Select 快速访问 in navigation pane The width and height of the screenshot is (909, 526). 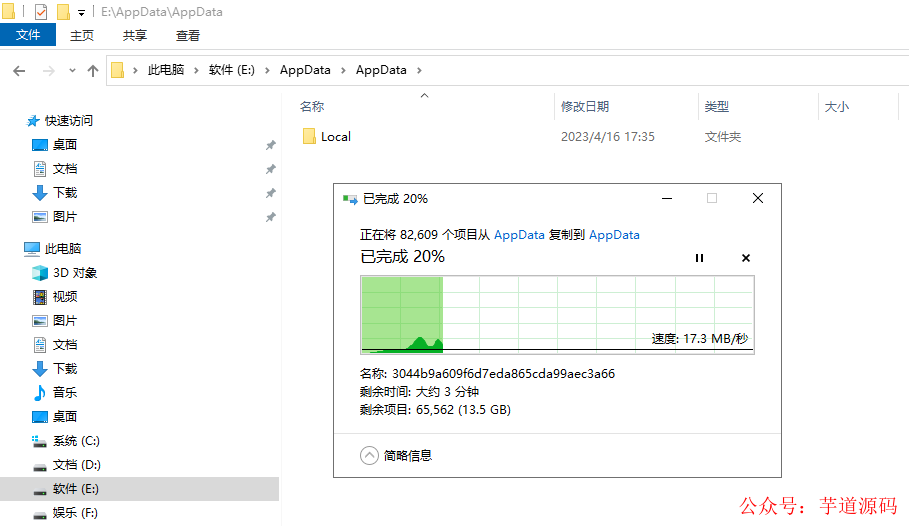[x=68, y=121]
